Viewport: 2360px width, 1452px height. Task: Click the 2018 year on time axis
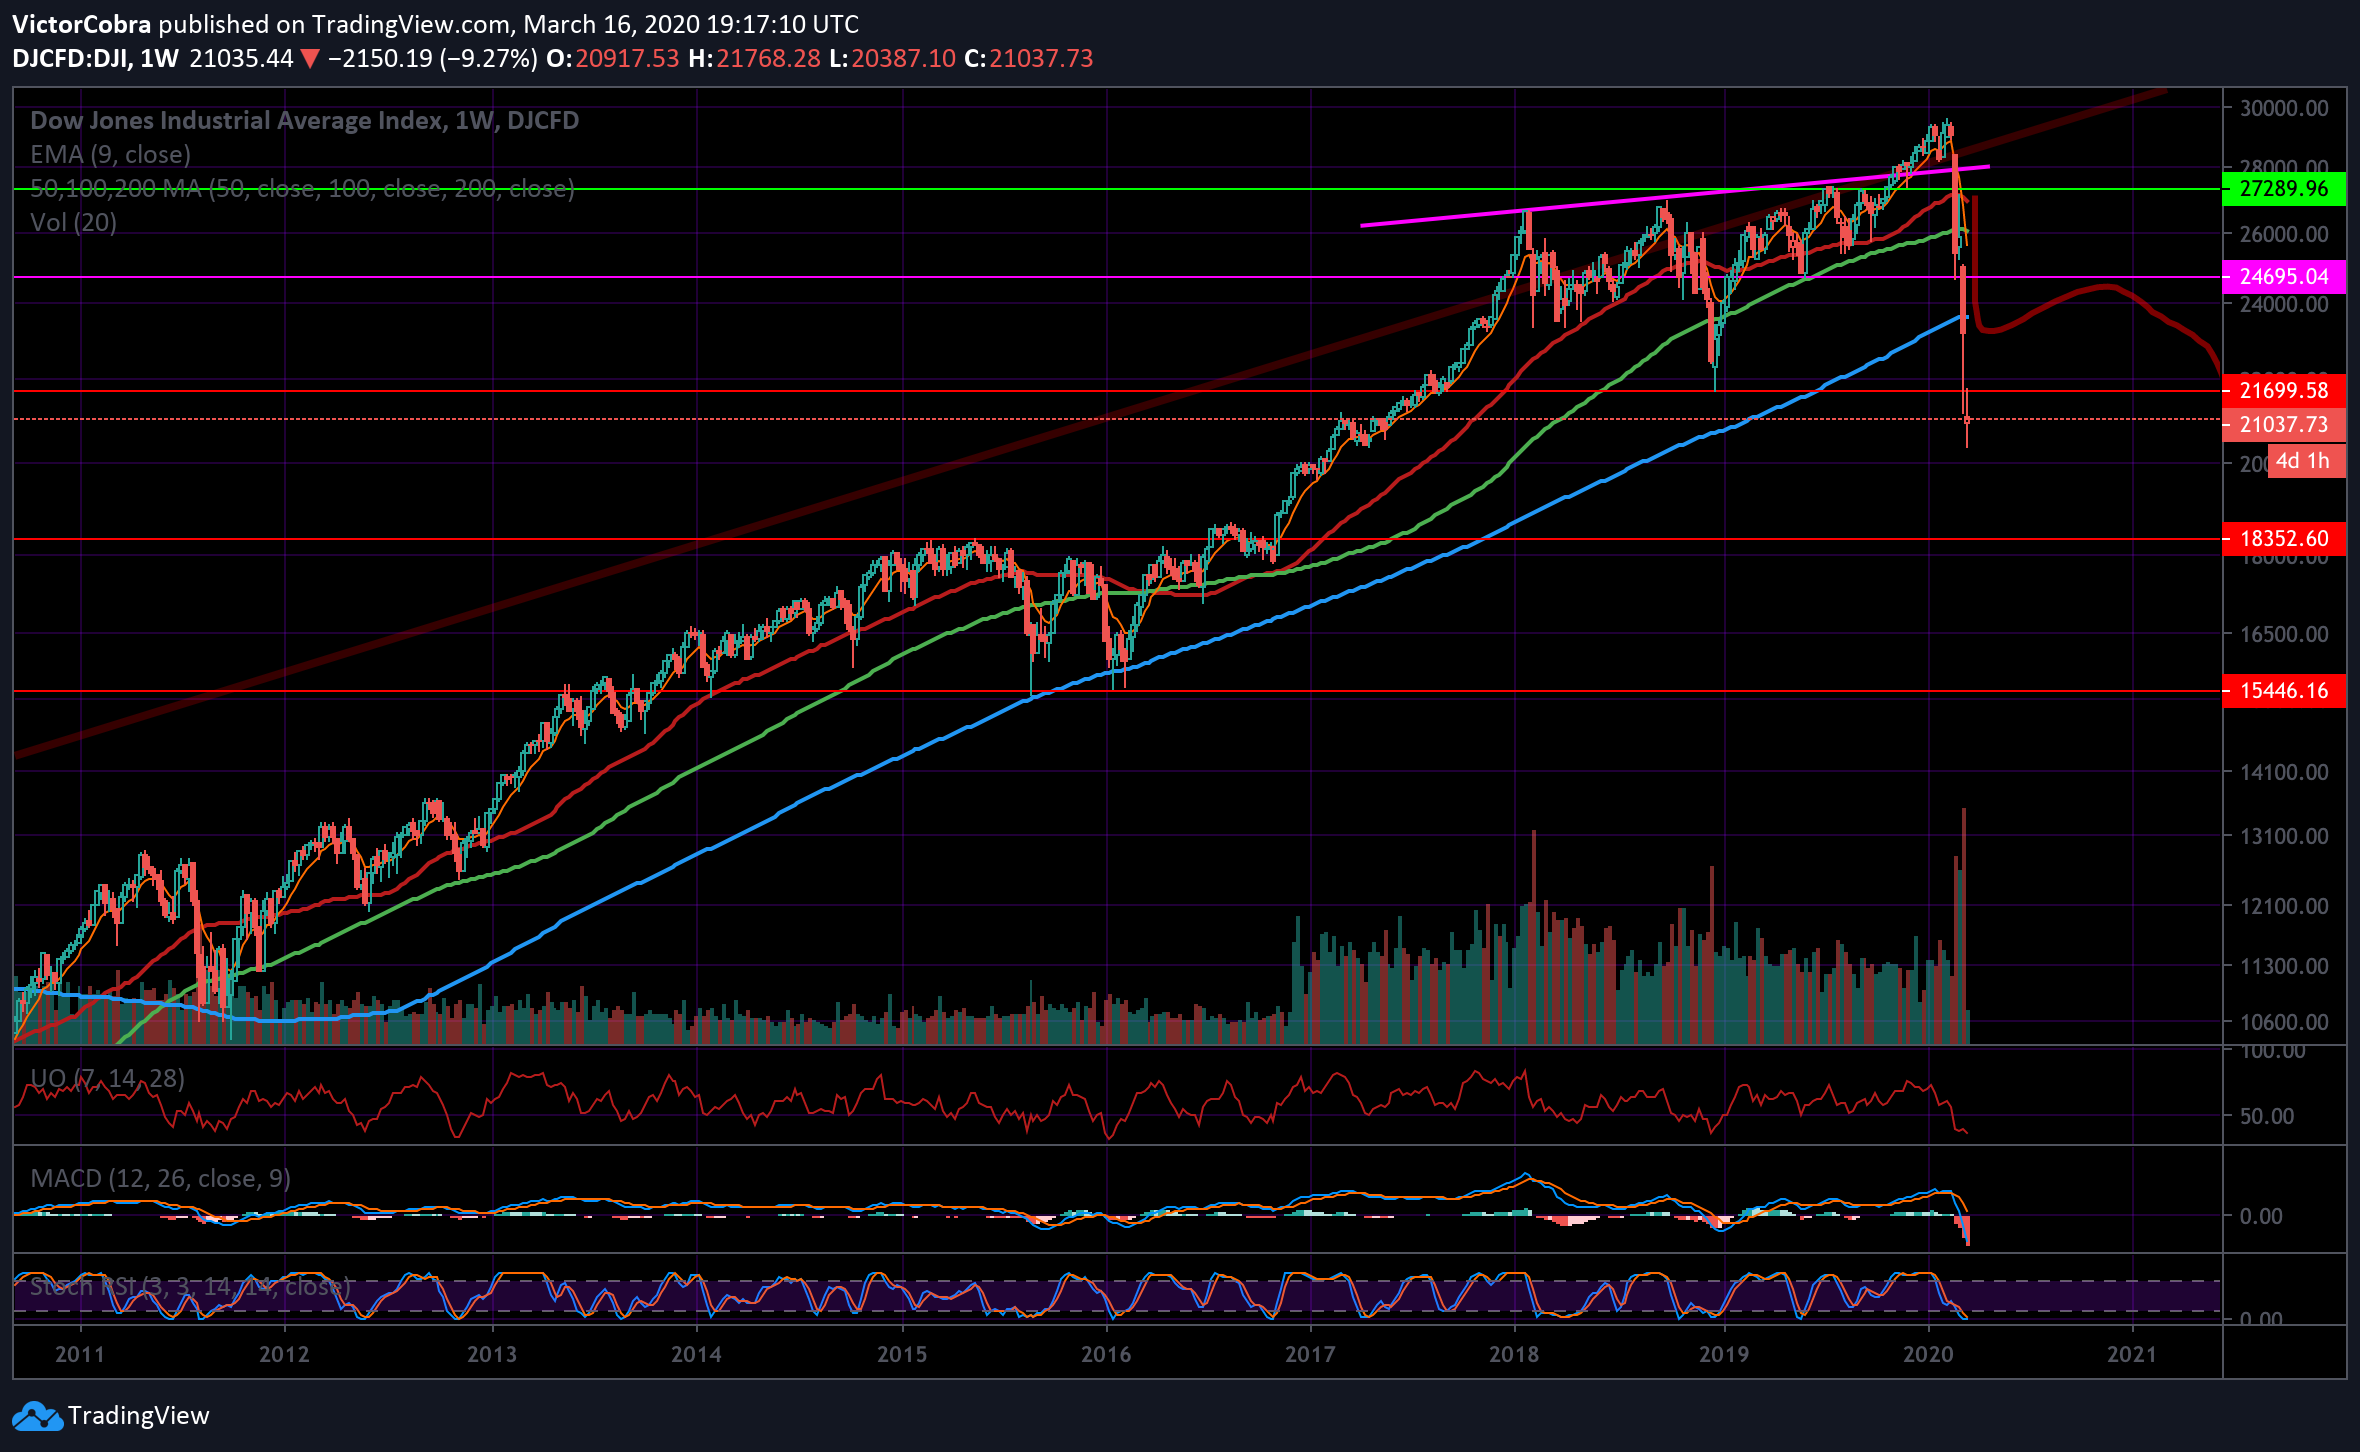(x=1514, y=1354)
